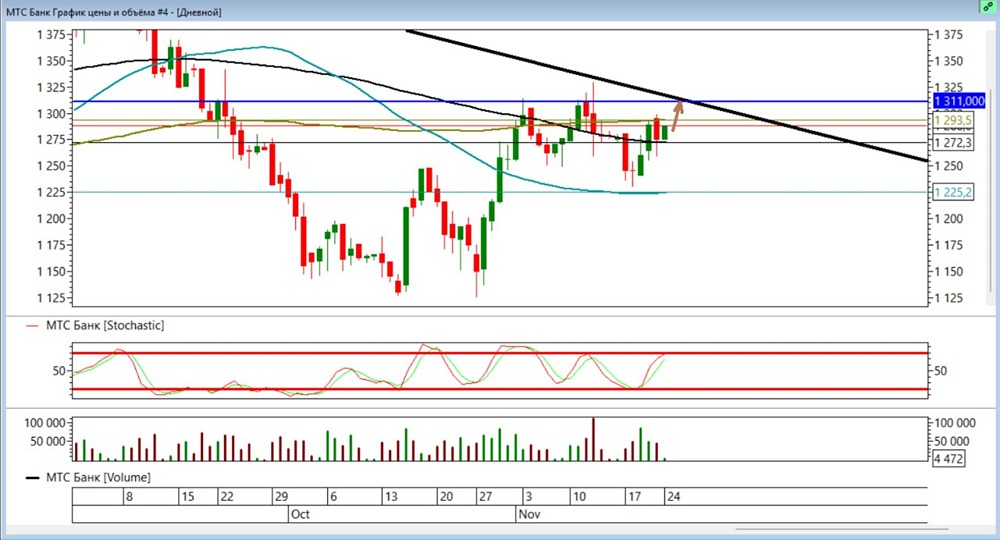Click date 22 on the time axis
The width and height of the screenshot is (1000, 540).
pyautogui.click(x=227, y=497)
